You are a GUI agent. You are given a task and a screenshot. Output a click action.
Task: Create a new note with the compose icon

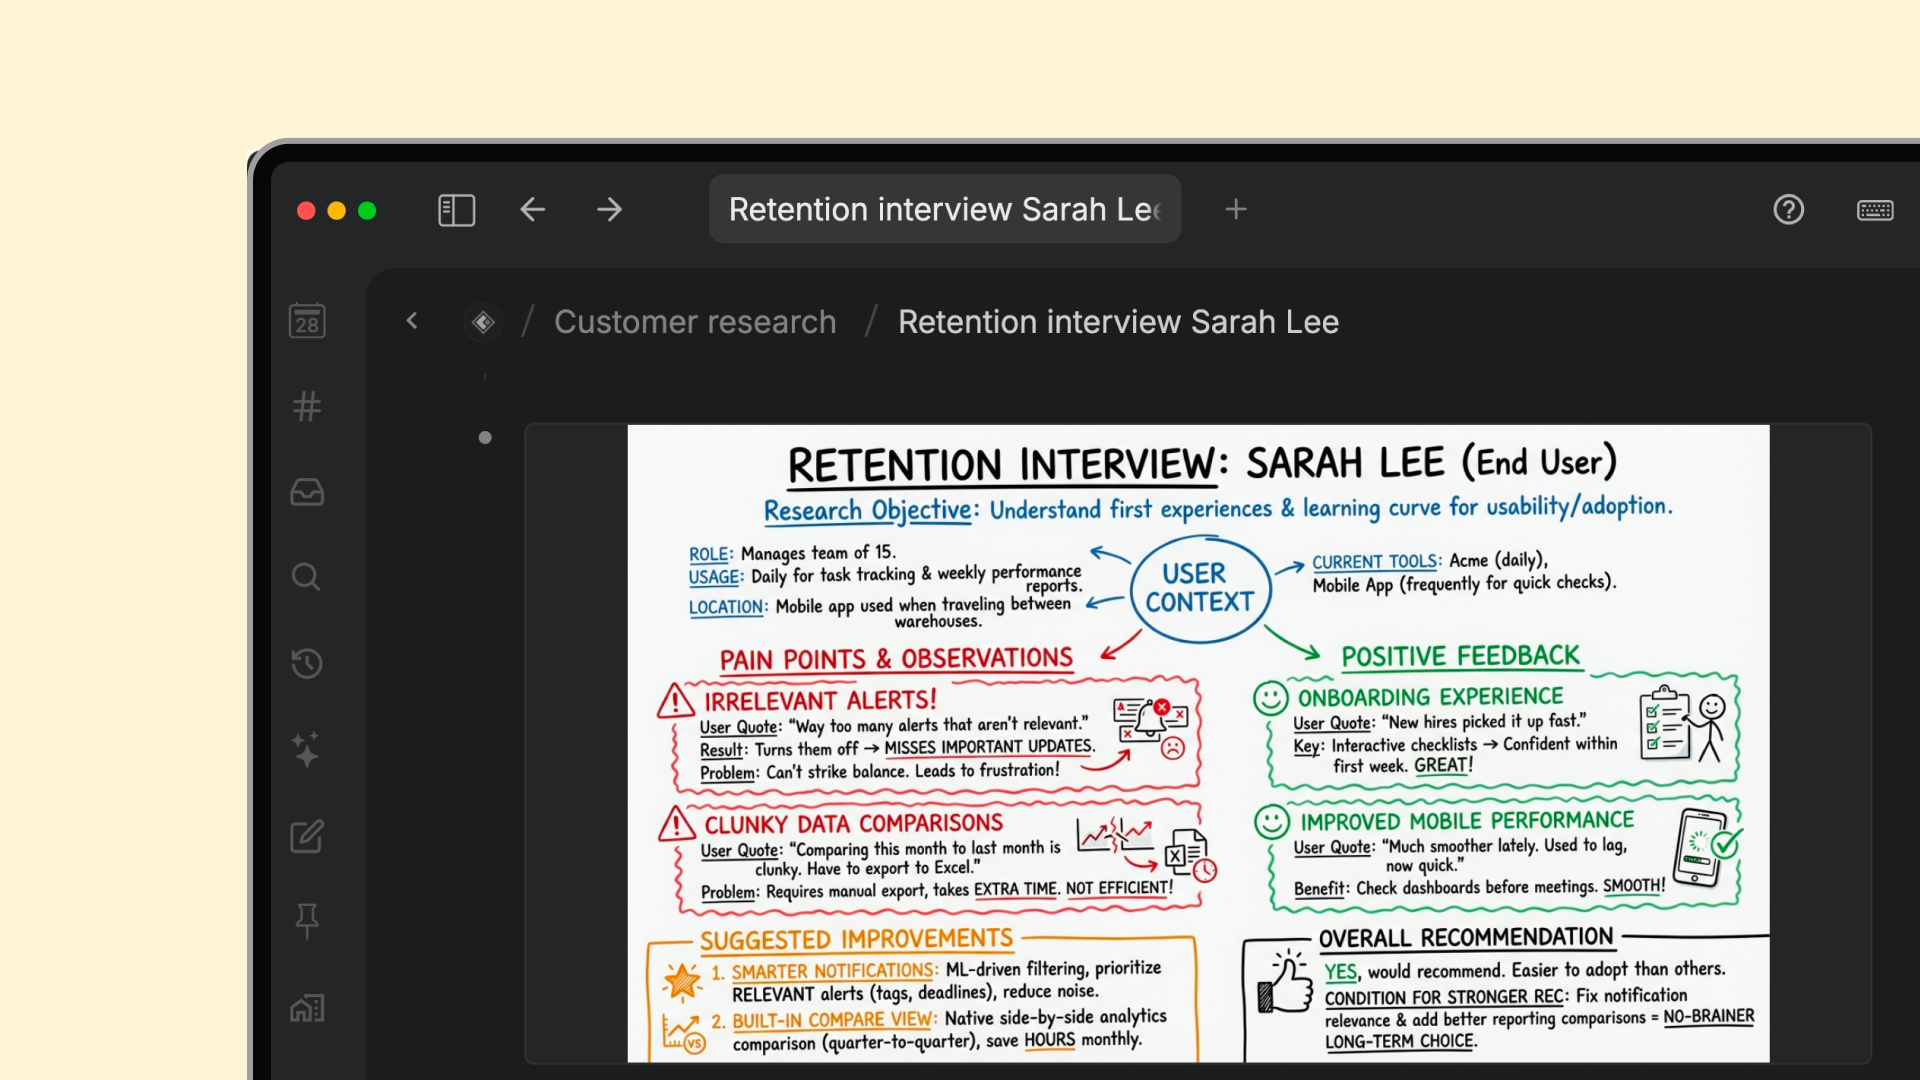pyautogui.click(x=307, y=836)
